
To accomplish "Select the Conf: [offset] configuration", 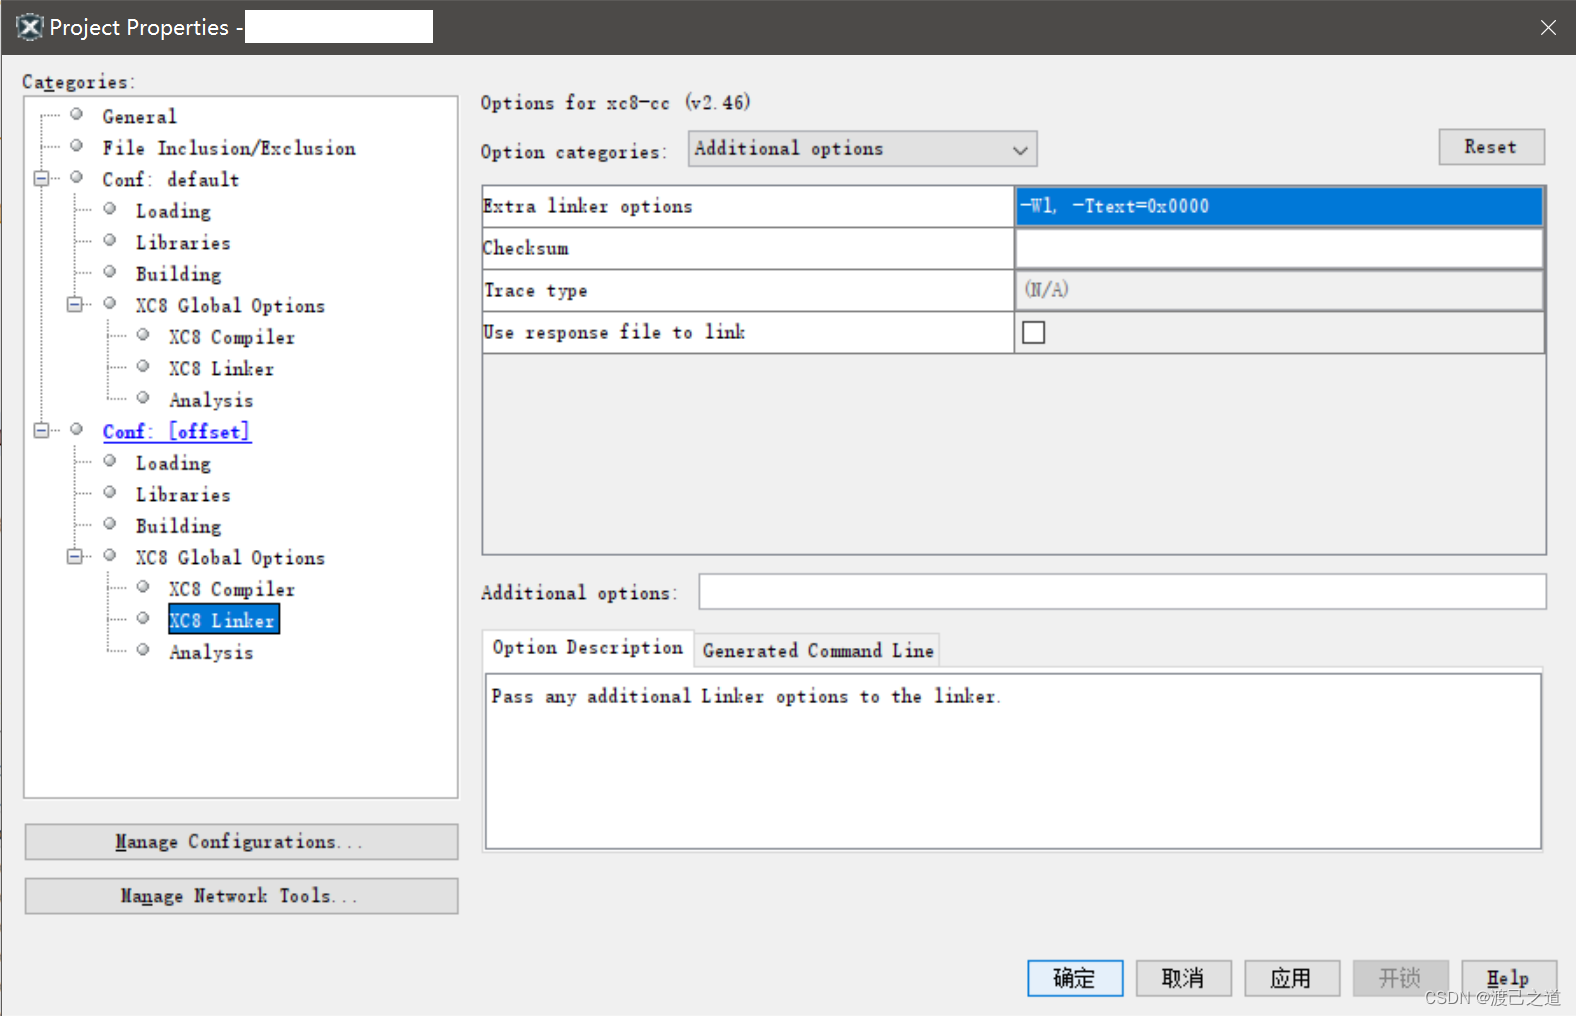I will tap(176, 432).
